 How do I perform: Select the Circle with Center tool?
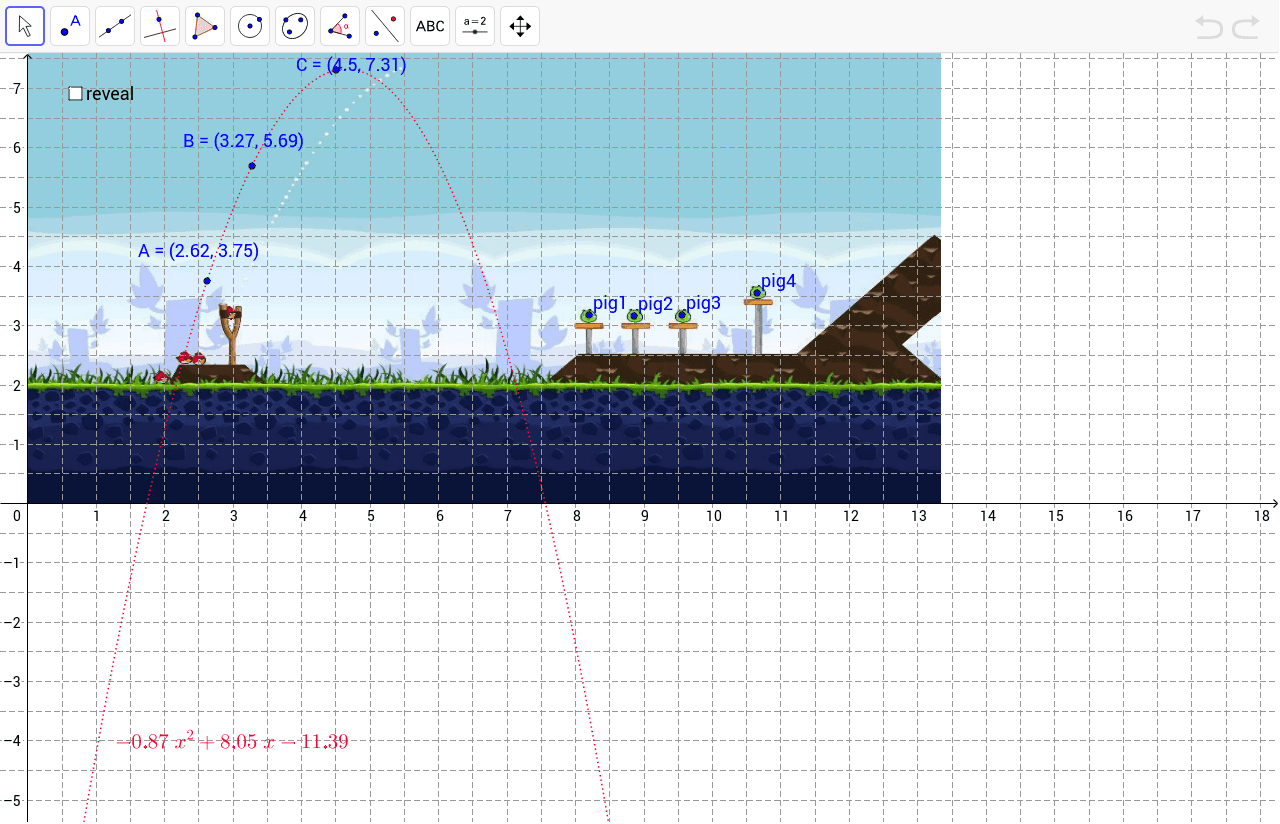250,26
